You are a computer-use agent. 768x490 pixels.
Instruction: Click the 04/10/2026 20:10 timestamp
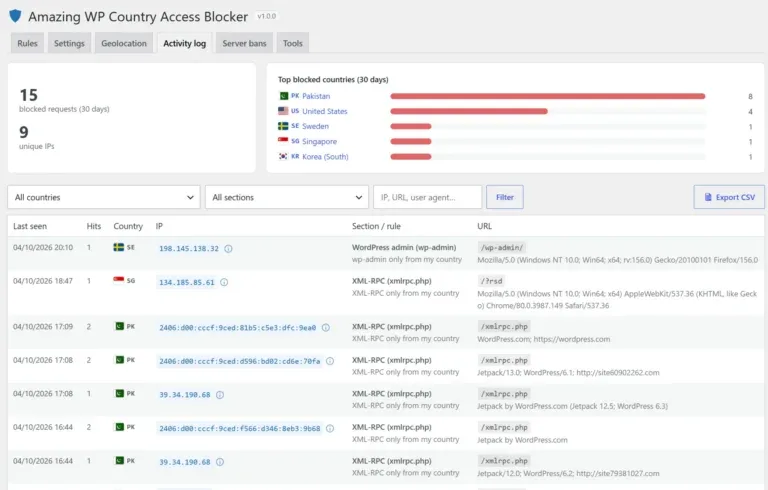point(43,247)
